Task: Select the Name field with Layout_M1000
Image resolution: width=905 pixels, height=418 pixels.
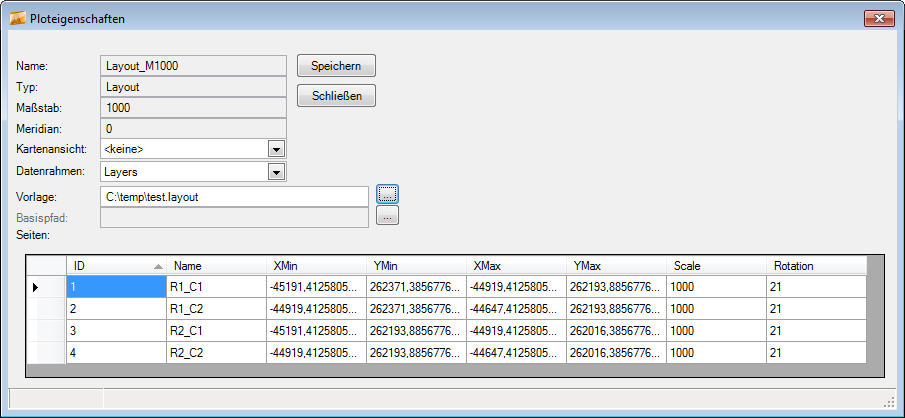Action: 193,66
